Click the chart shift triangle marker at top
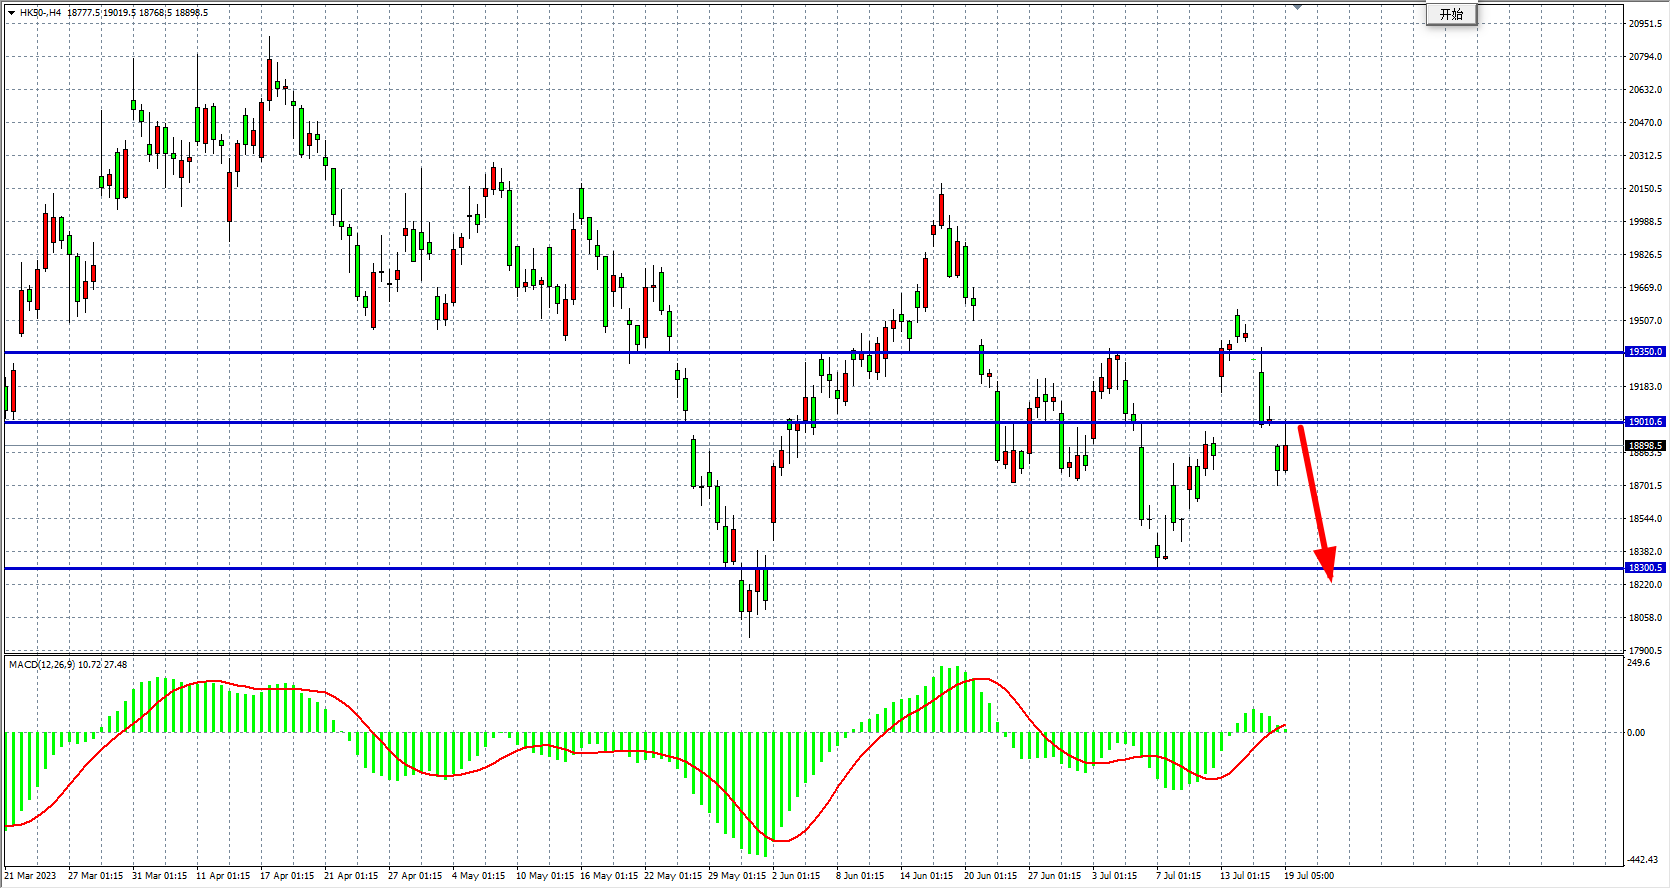Viewport: 1671px width, 889px height. [1297, 7]
